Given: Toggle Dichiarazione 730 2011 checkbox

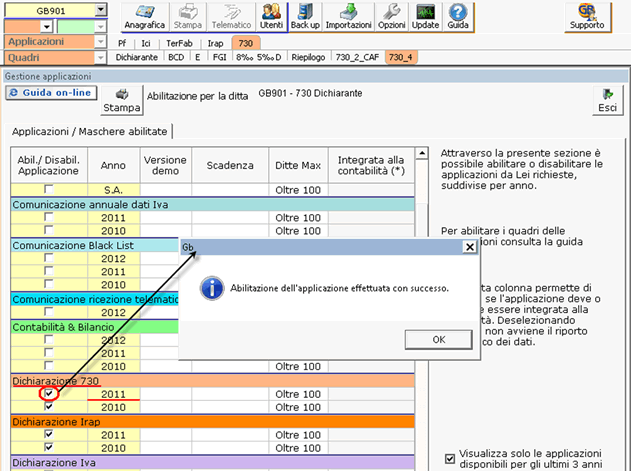Looking at the screenshot, I should pyautogui.click(x=49, y=393).
